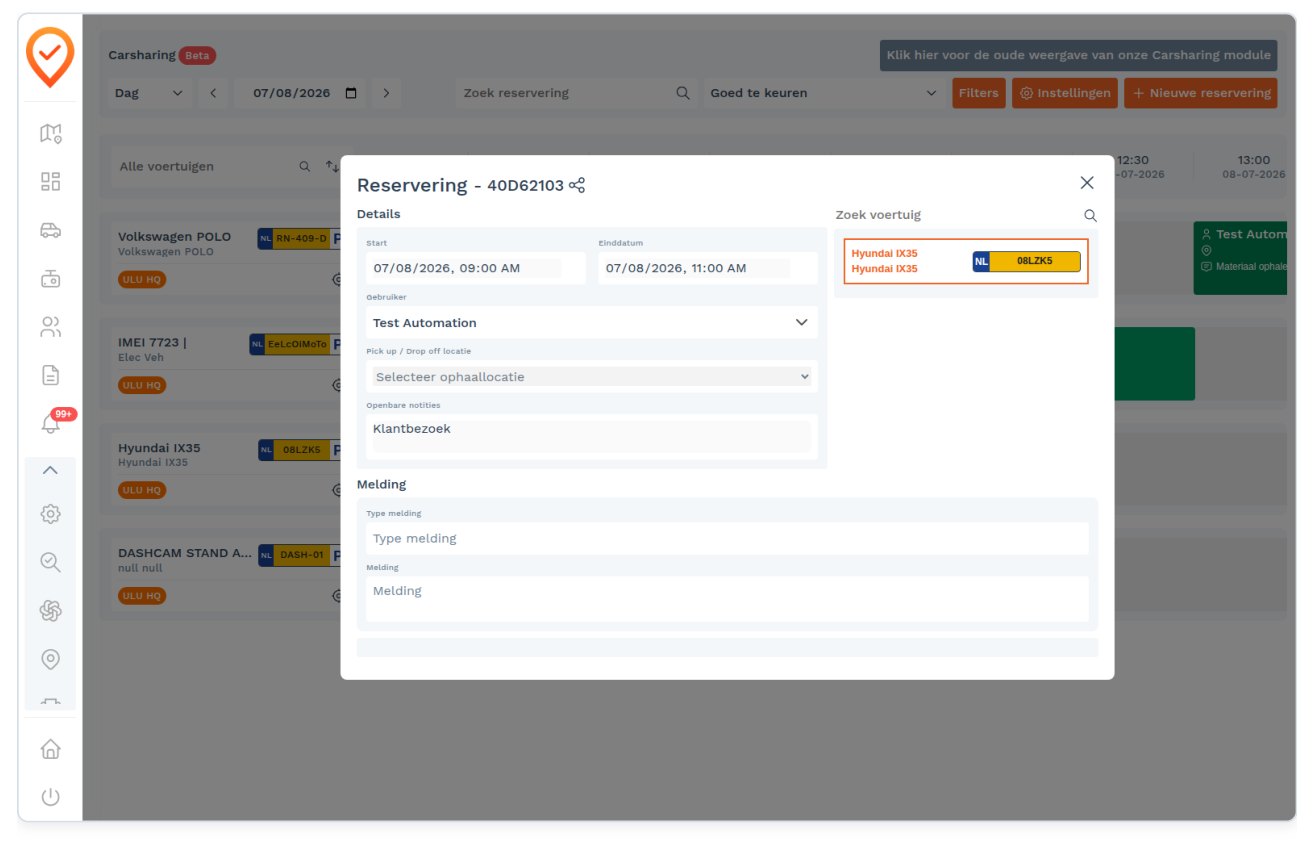The height and width of the screenshot is (843, 1314).
Task: Toggle vehicle sort order arrows icon
Action: coord(332,167)
